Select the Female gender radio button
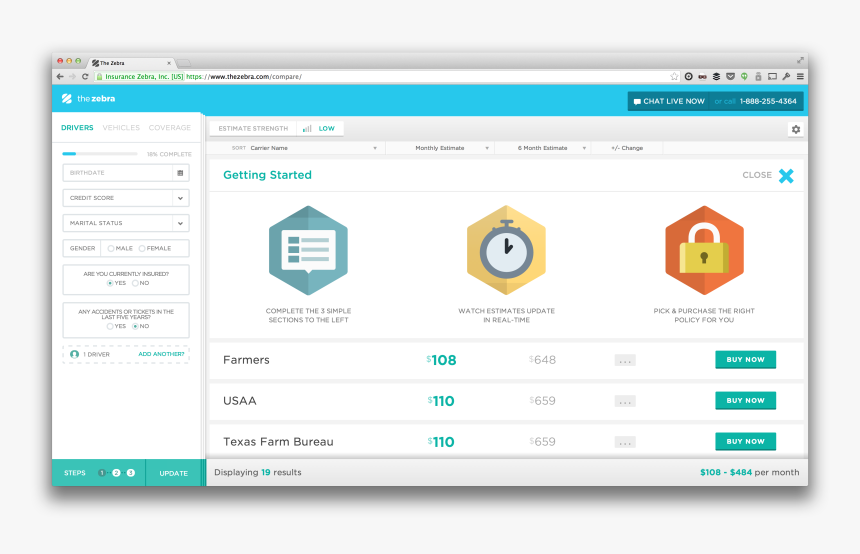This screenshot has height=554, width=860. click(142, 248)
